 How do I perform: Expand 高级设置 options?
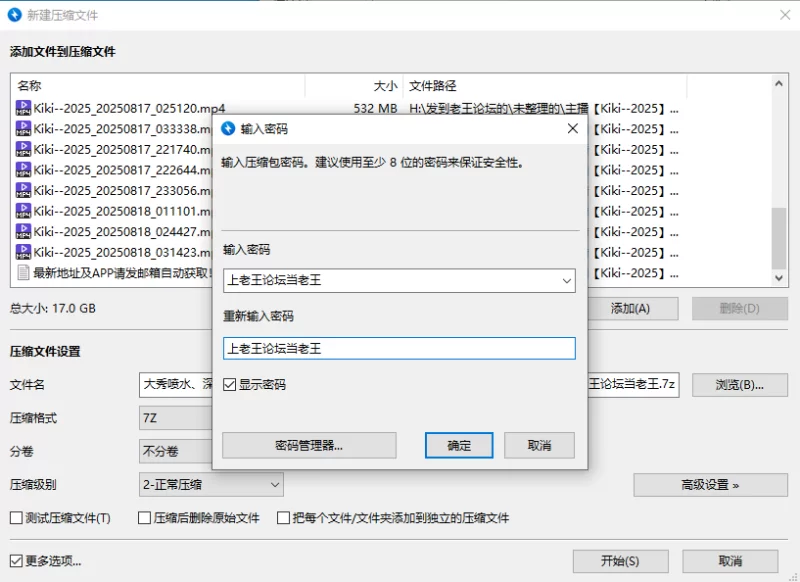click(710, 485)
